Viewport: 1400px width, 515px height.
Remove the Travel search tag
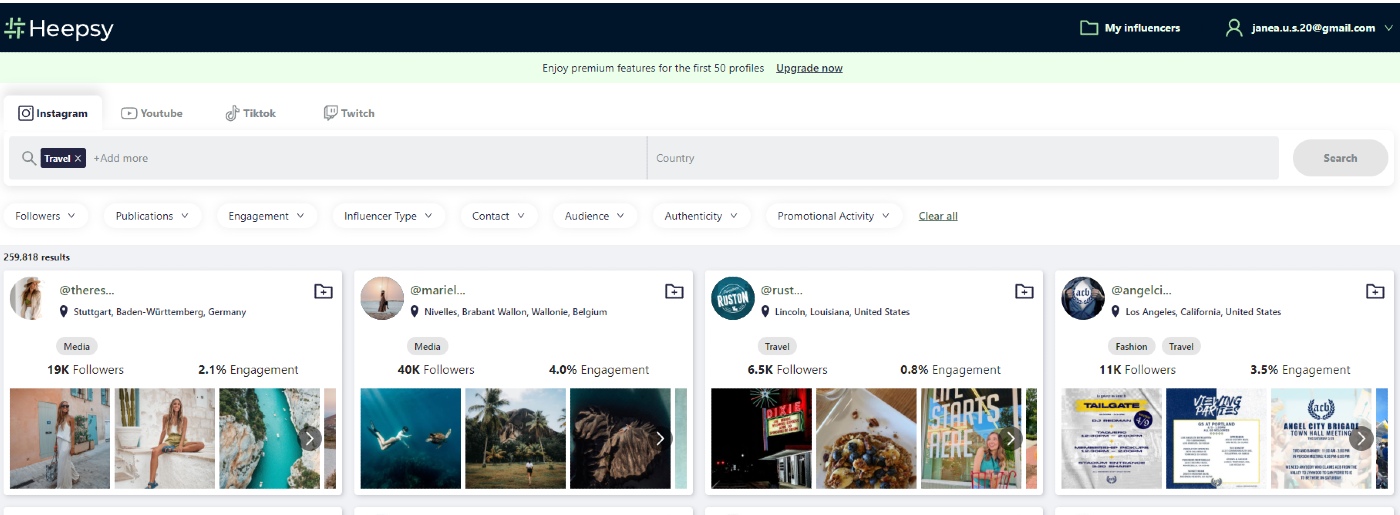tap(78, 159)
